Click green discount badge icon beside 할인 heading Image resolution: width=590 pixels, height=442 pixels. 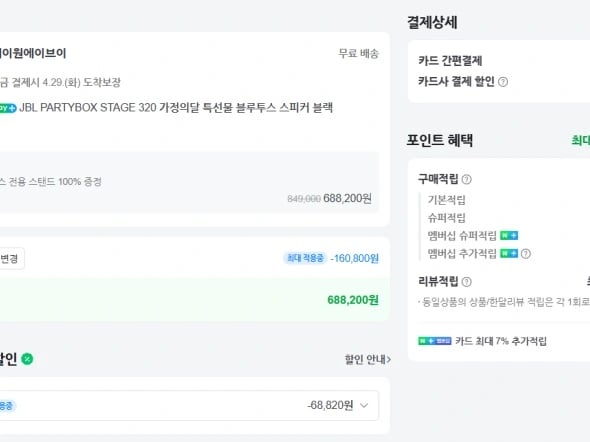[27, 359]
